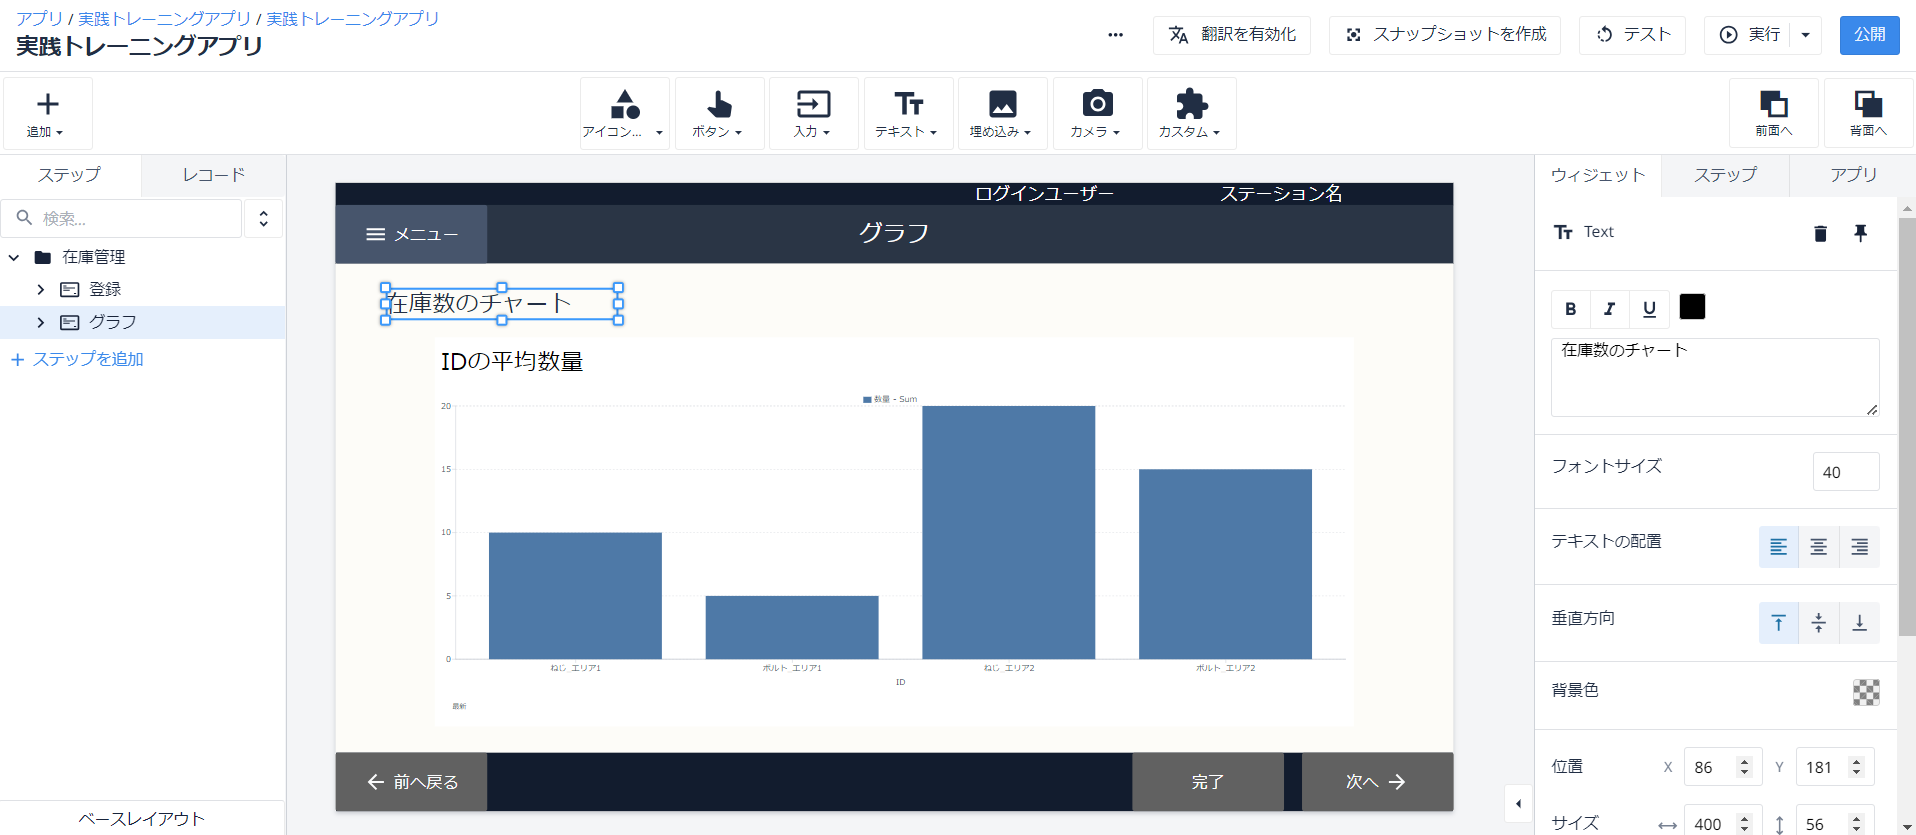Screen dimensions: 1916x835
Task: Set vertical alignment to bottom
Action: coord(1859,623)
